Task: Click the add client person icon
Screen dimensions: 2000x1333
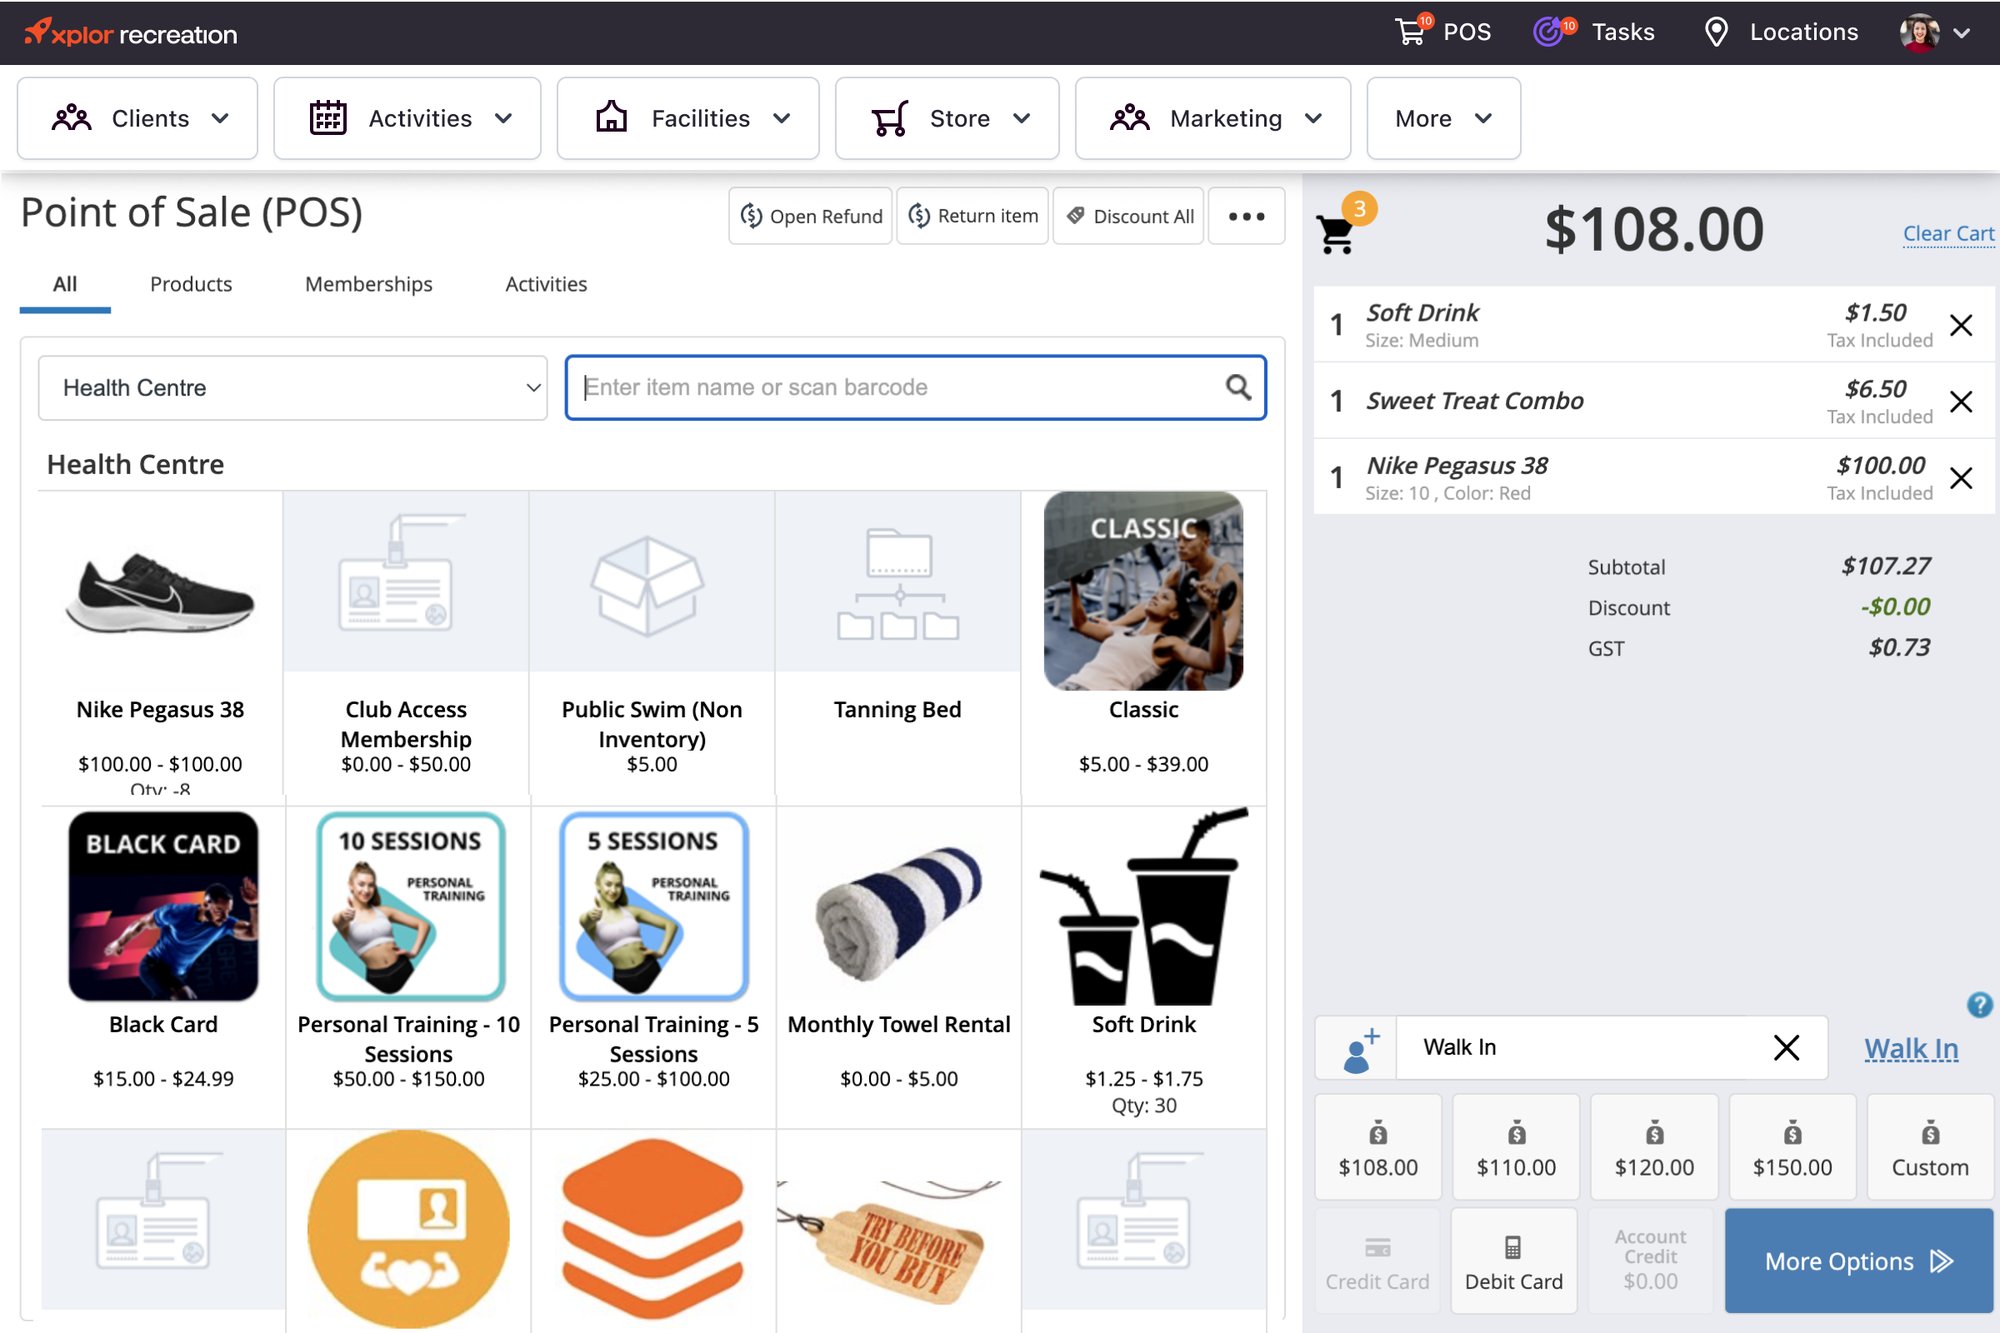Action: point(1357,1048)
